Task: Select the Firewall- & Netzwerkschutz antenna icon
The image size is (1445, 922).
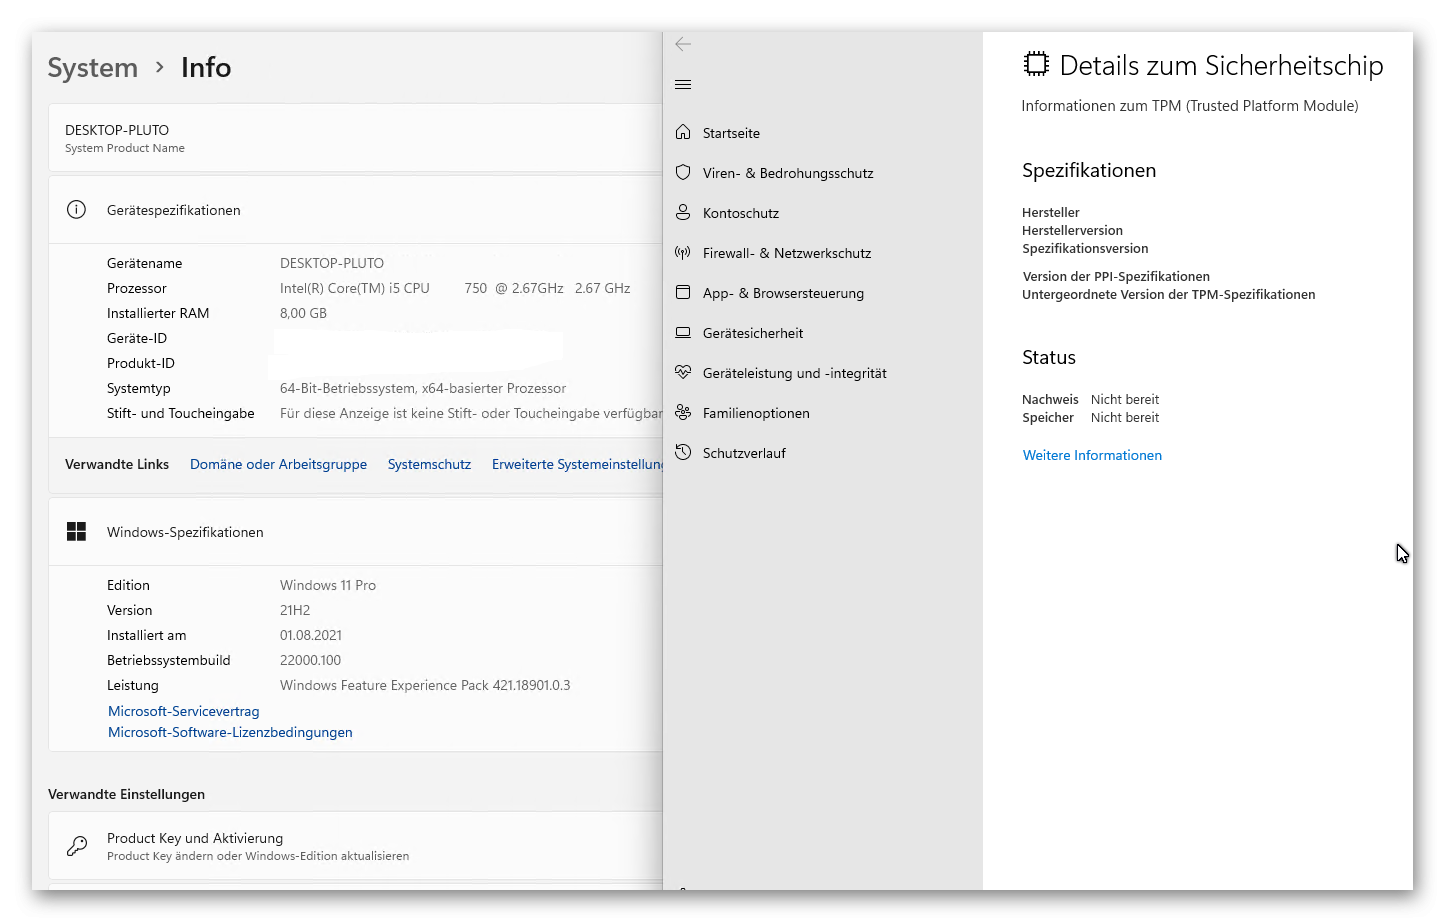Action: click(x=683, y=252)
